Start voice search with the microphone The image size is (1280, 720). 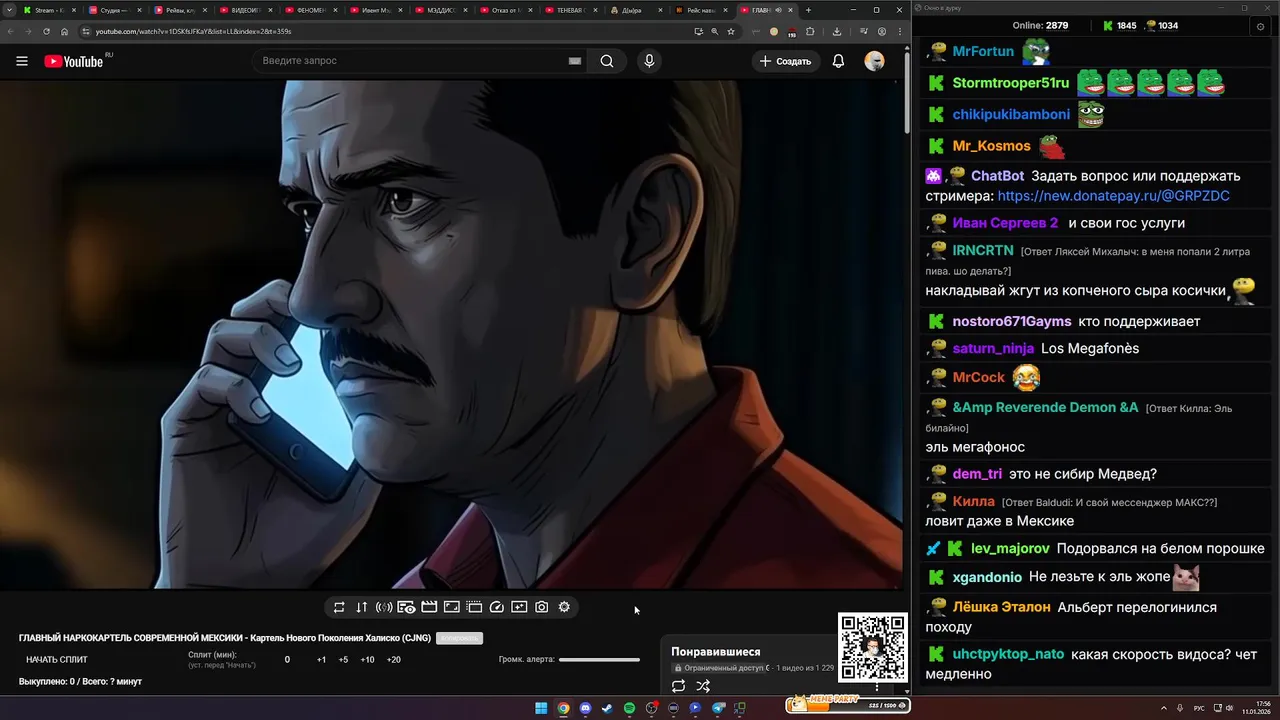(x=649, y=61)
